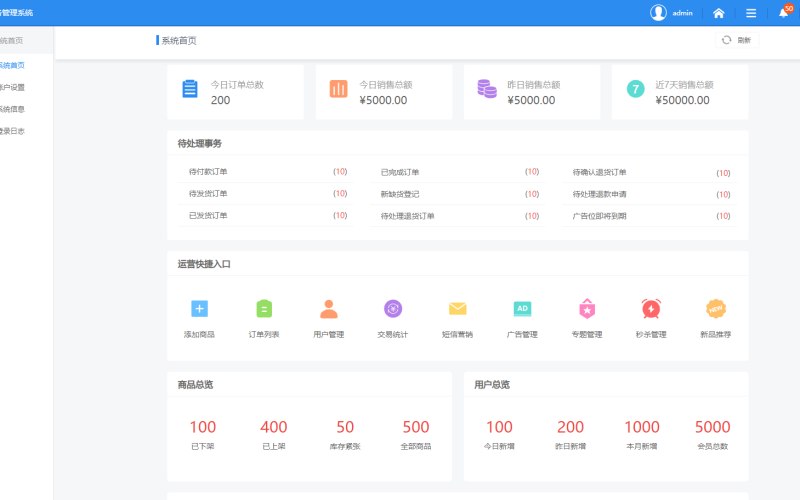Viewport: 800px width, 500px height.
Task: Open 新品推荐 orange NEW badge icon
Action: (x=716, y=309)
